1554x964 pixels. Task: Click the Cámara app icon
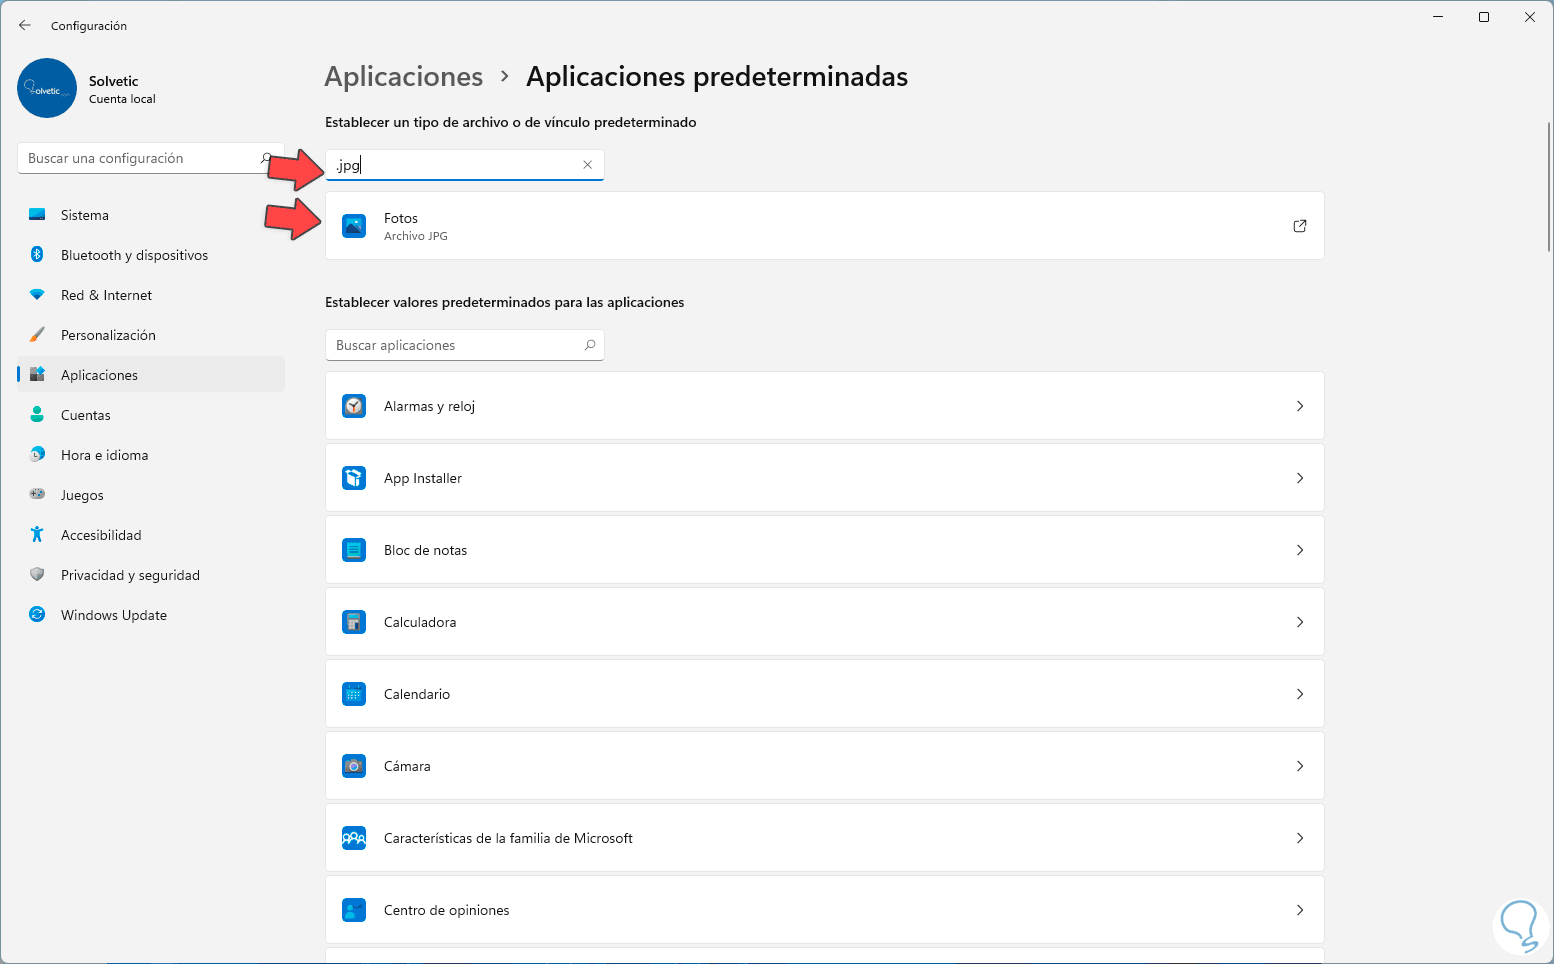click(x=354, y=766)
